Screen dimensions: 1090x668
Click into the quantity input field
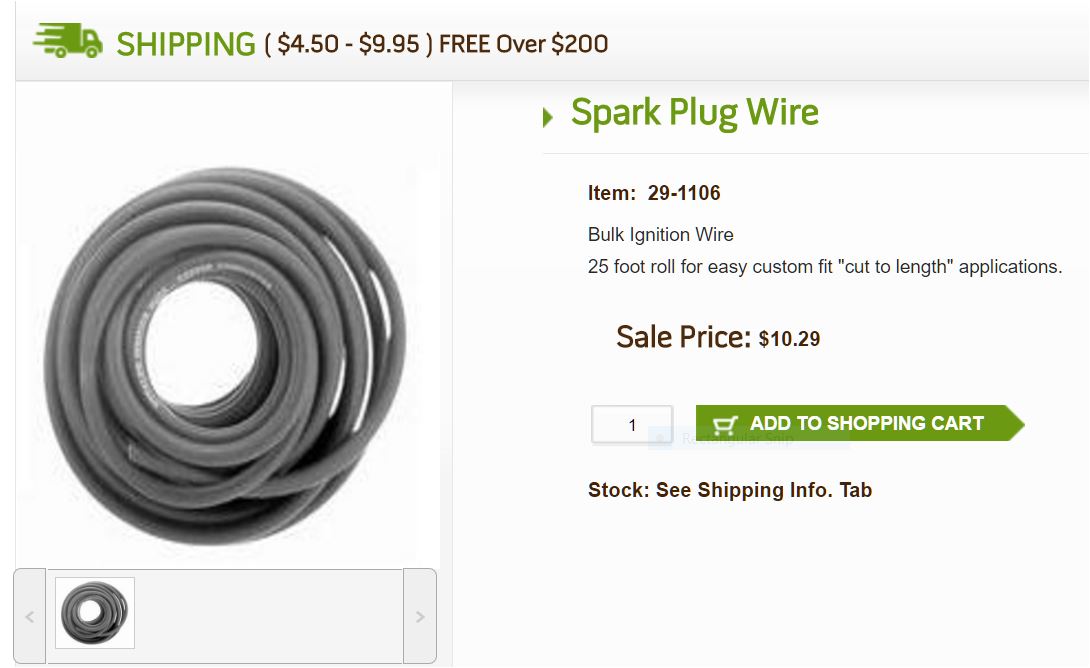[x=632, y=425]
